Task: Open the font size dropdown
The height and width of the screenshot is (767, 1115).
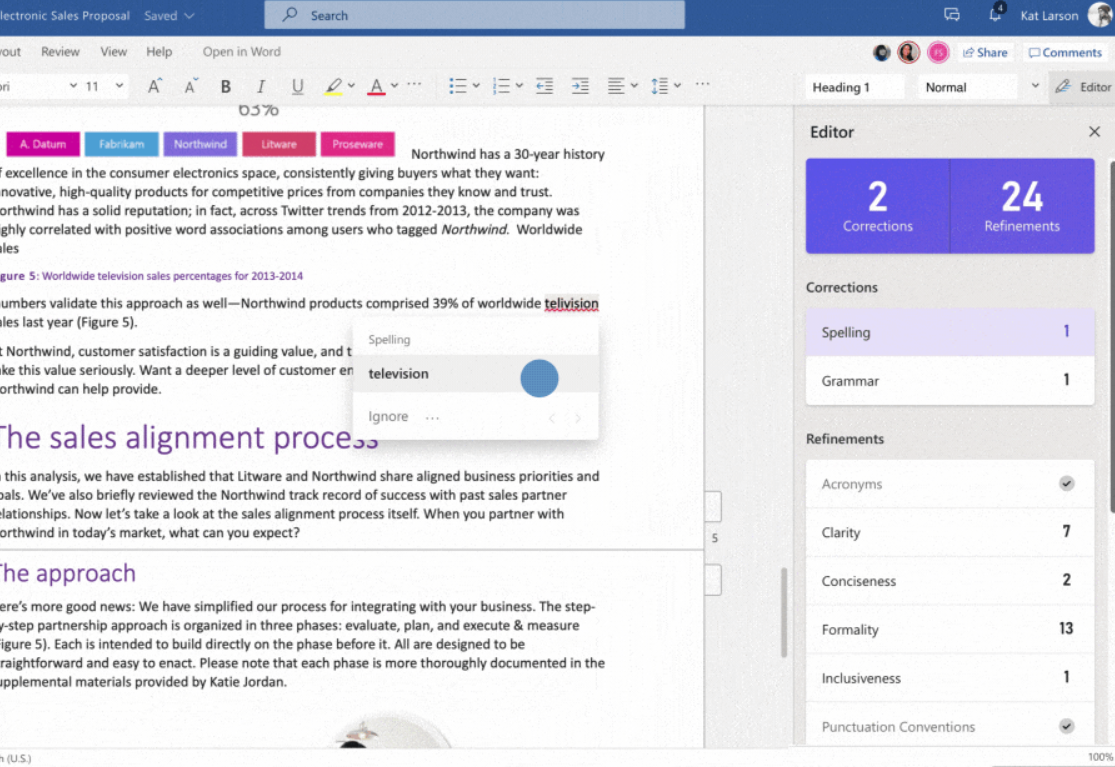Action: (x=120, y=87)
